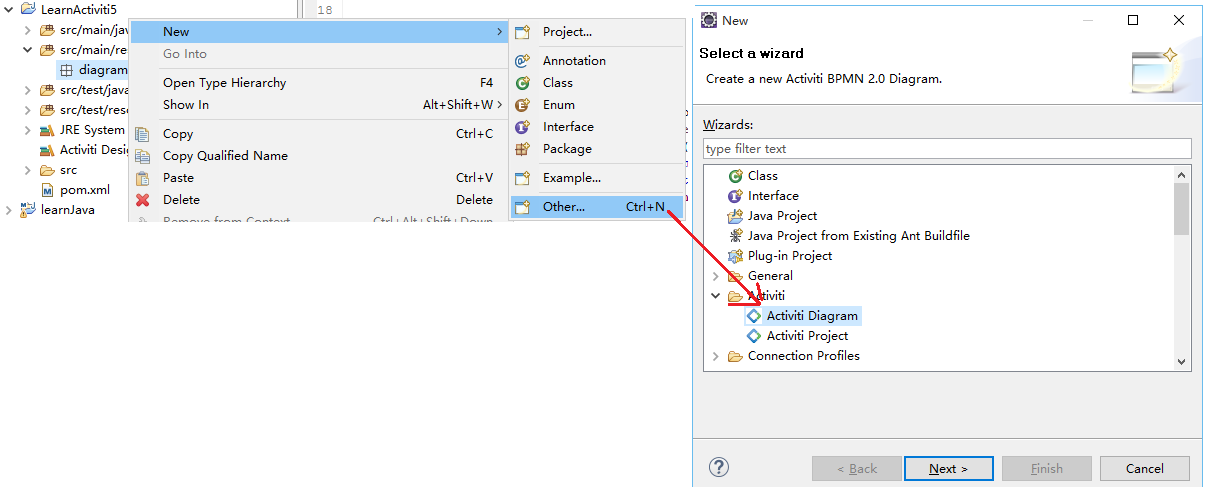Image resolution: width=1209 pixels, height=487 pixels.
Task: Expand the learnJava project node
Action: pyautogui.click(x=9, y=210)
